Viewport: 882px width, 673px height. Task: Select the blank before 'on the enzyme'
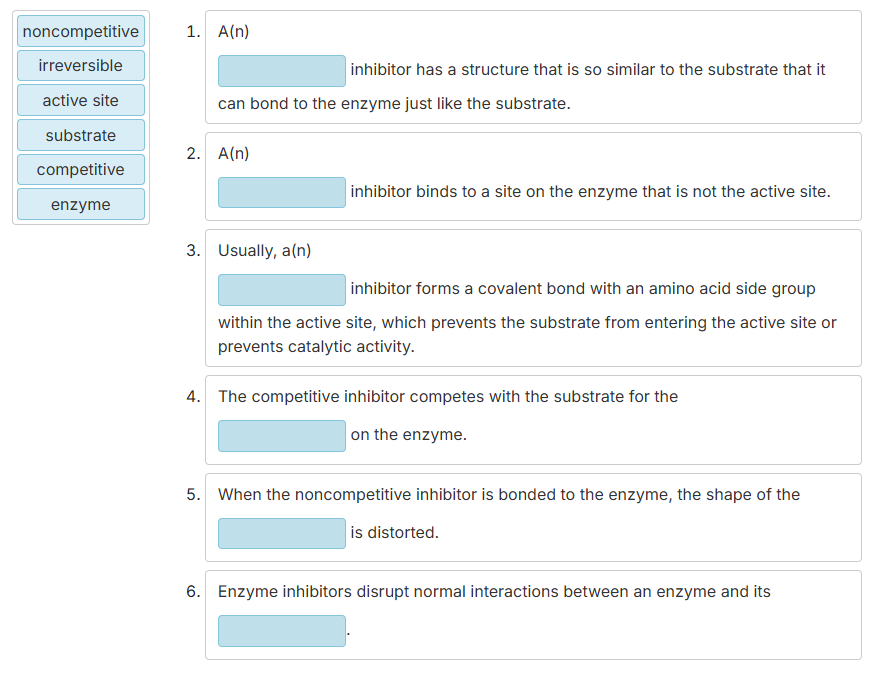point(282,436)
